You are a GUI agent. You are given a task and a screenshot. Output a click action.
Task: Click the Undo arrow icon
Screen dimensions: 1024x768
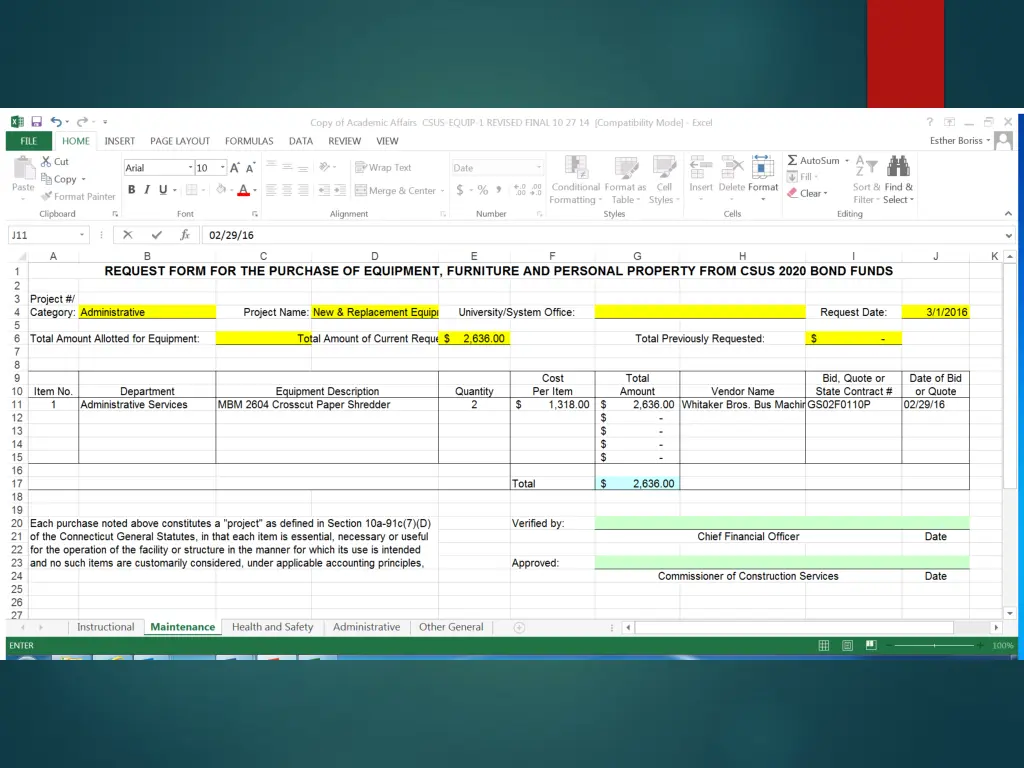(57, 122)
